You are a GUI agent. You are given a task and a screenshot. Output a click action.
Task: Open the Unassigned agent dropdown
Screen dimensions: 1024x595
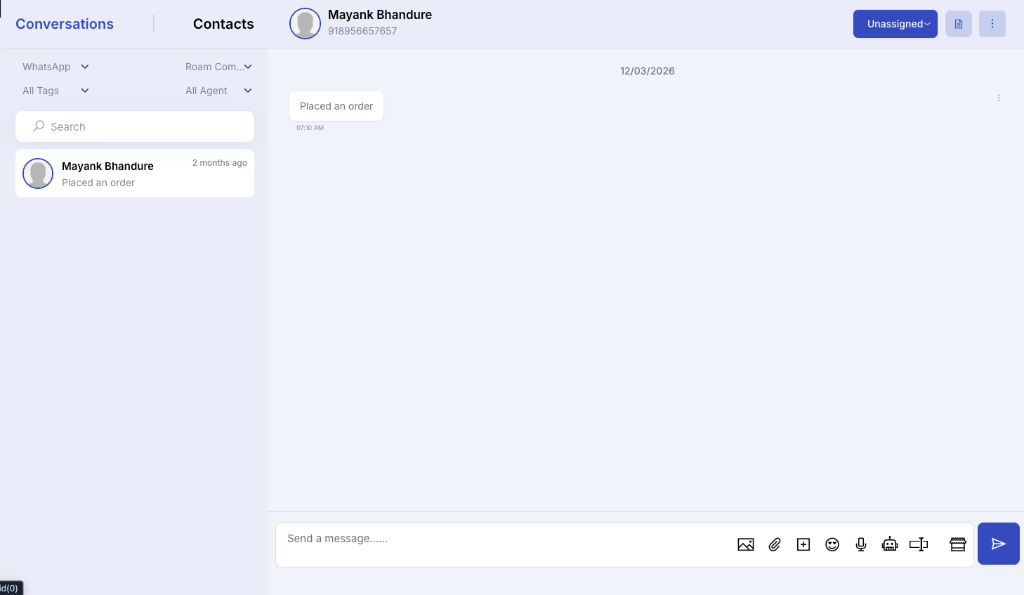pos(895,24)
